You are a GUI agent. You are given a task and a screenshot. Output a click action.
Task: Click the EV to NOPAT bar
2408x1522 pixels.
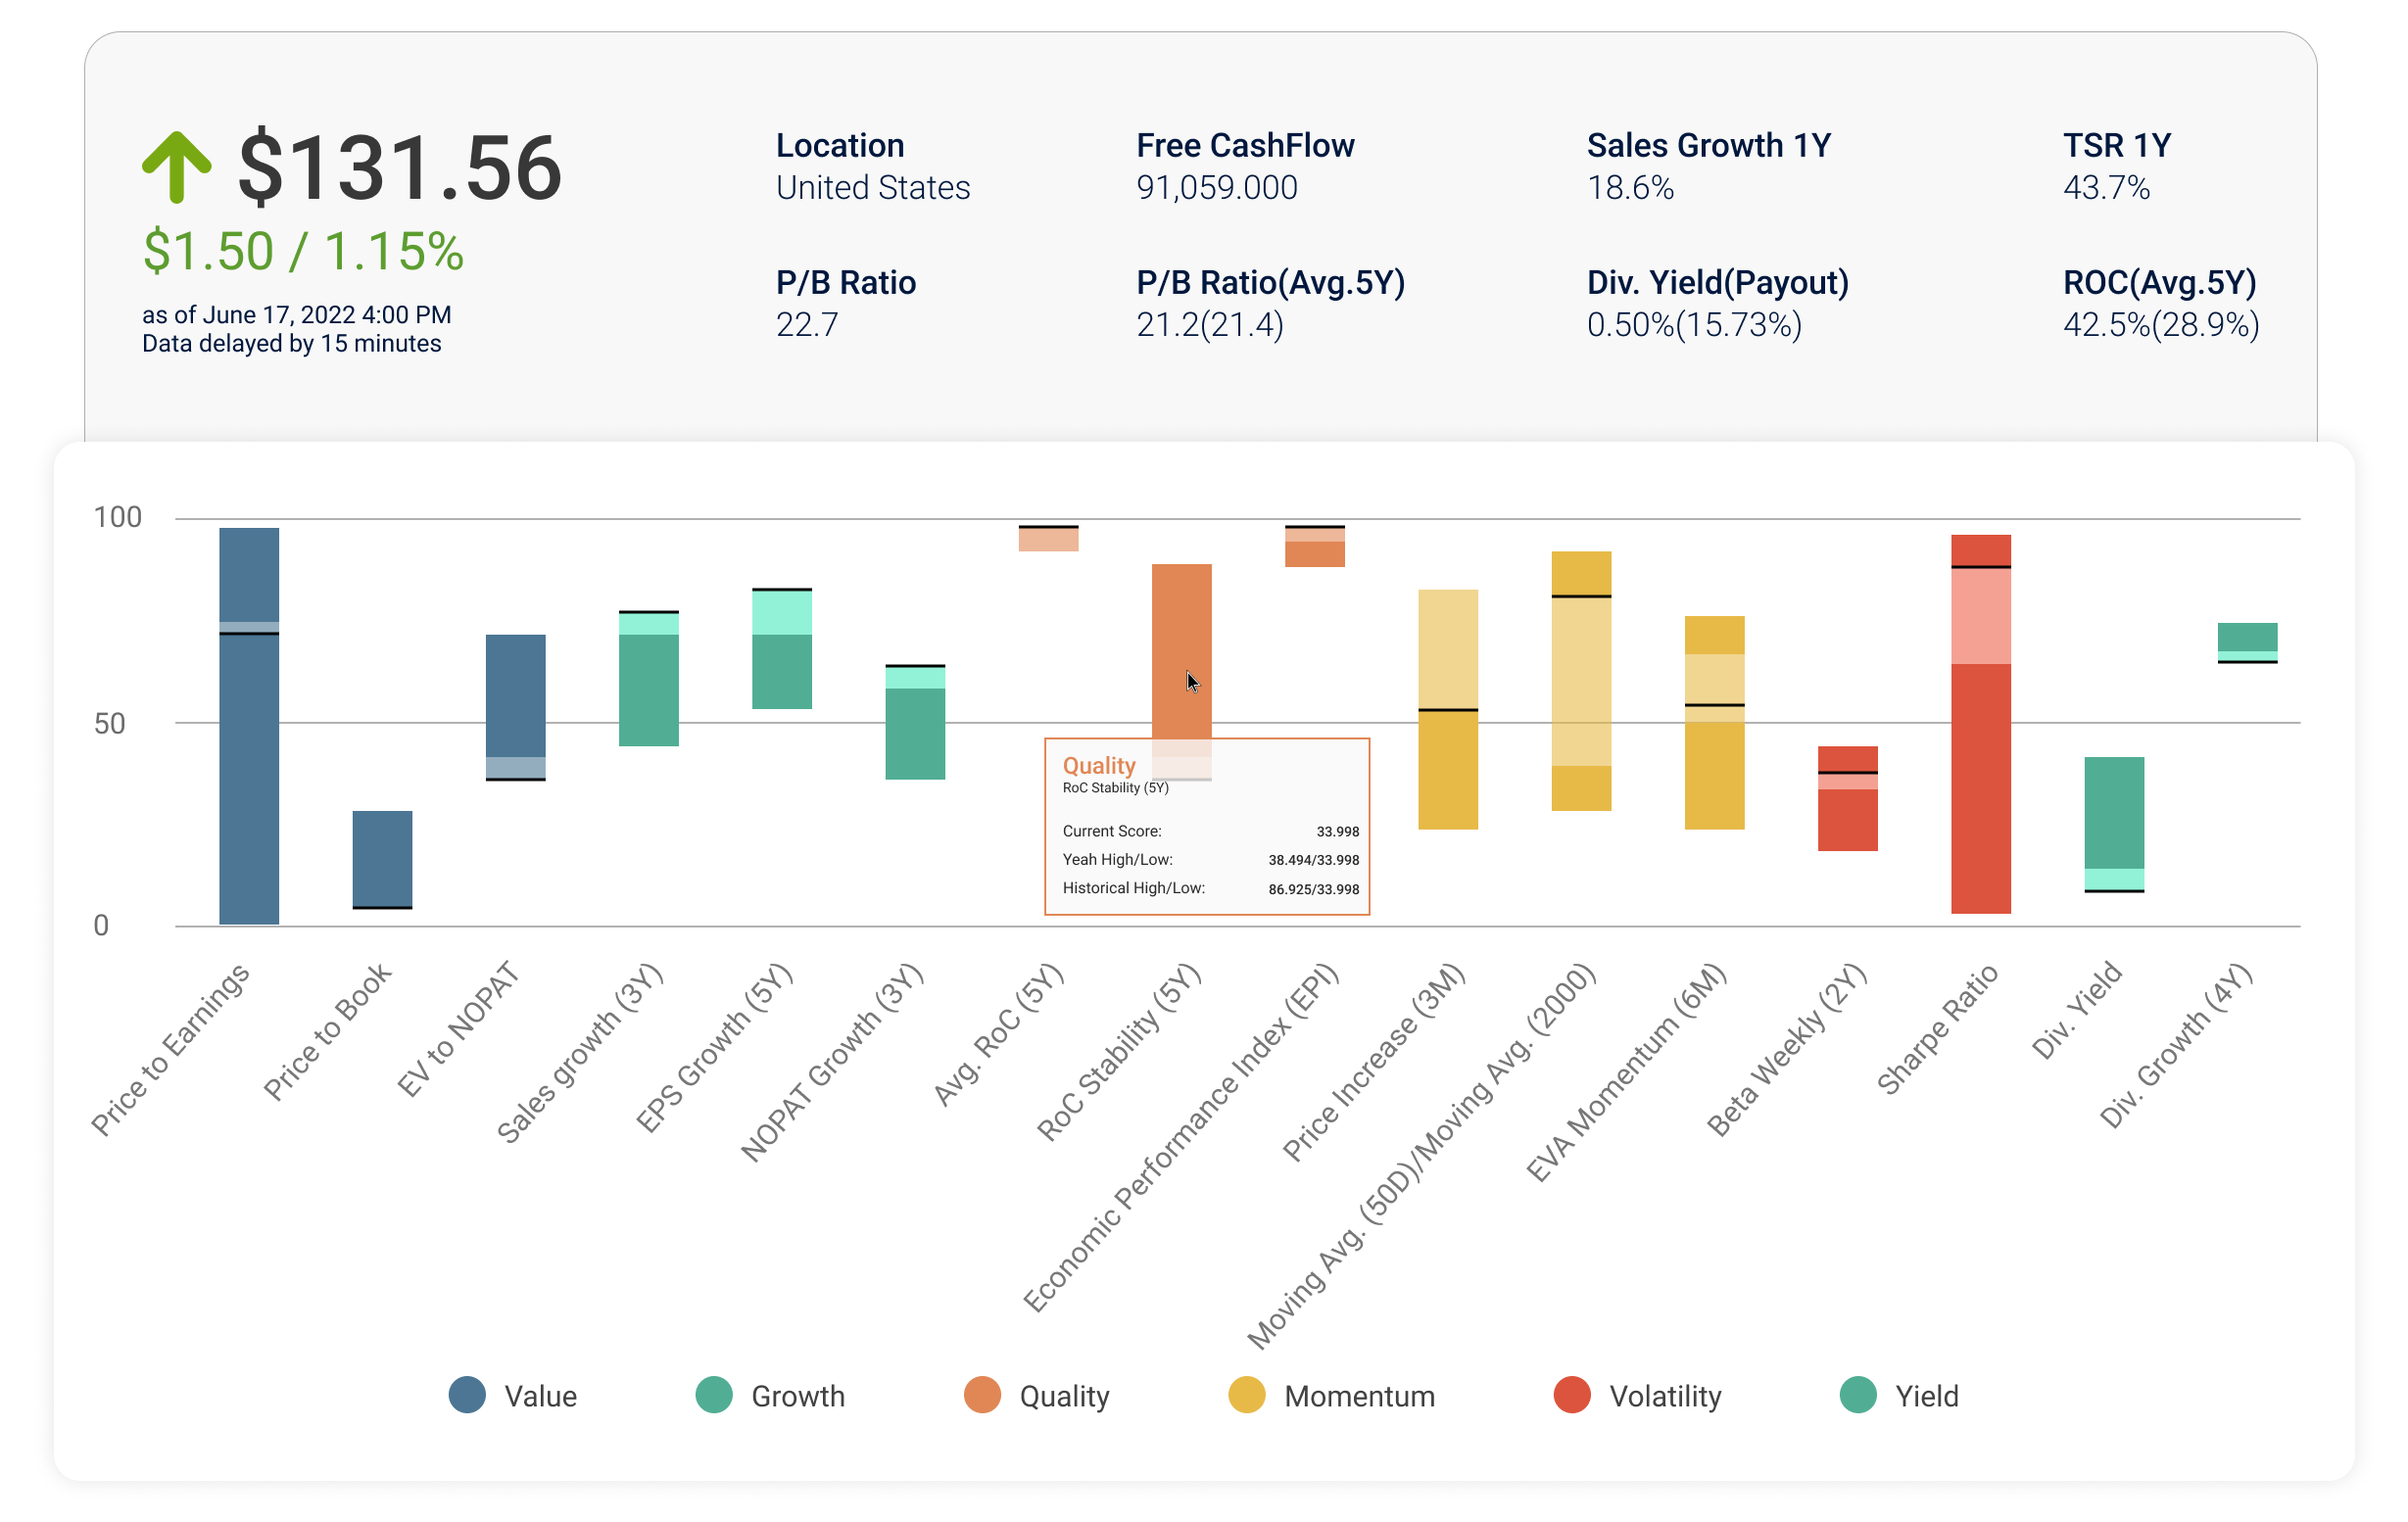coord(516,707)
